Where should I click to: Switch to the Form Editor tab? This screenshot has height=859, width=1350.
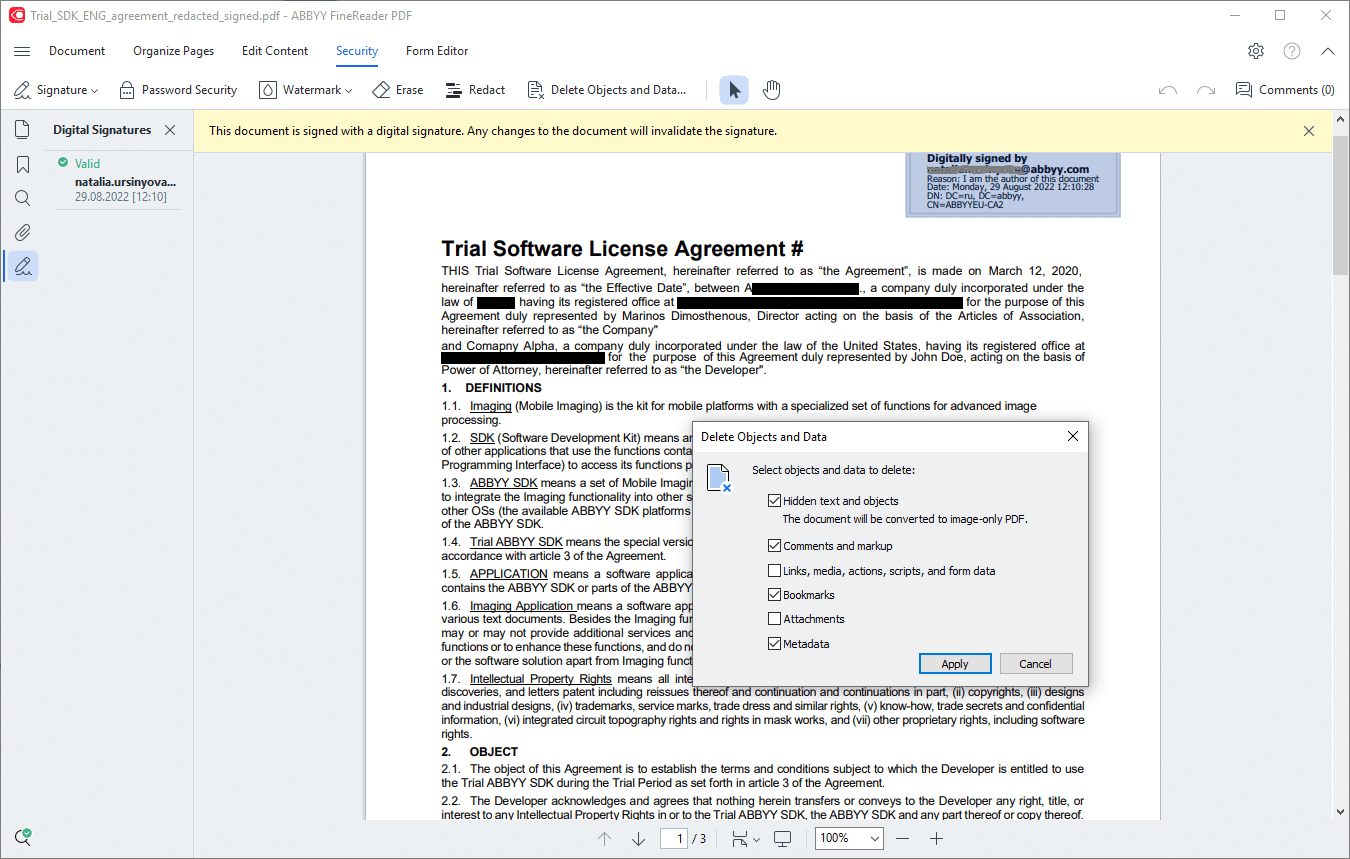(437, 51)
